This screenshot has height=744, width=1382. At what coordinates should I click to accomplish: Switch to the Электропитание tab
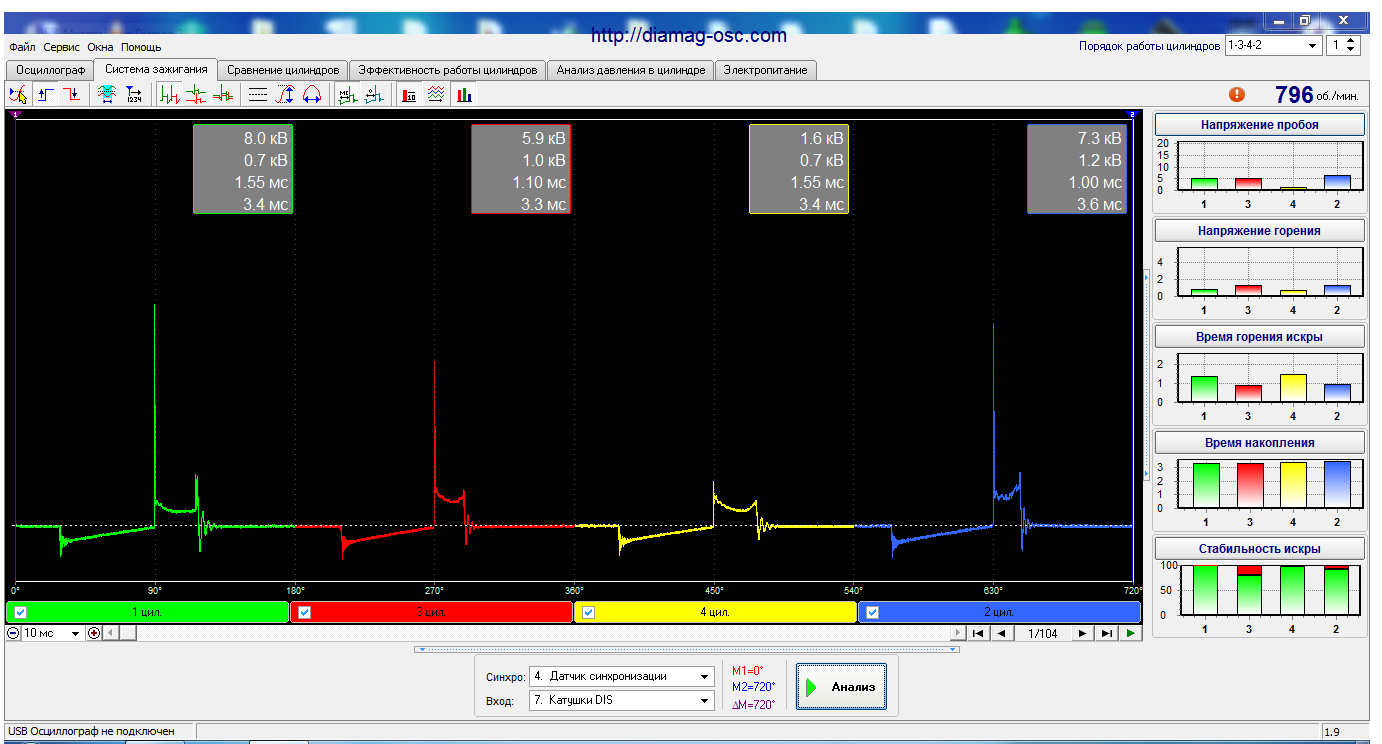(x=766, y=70)
